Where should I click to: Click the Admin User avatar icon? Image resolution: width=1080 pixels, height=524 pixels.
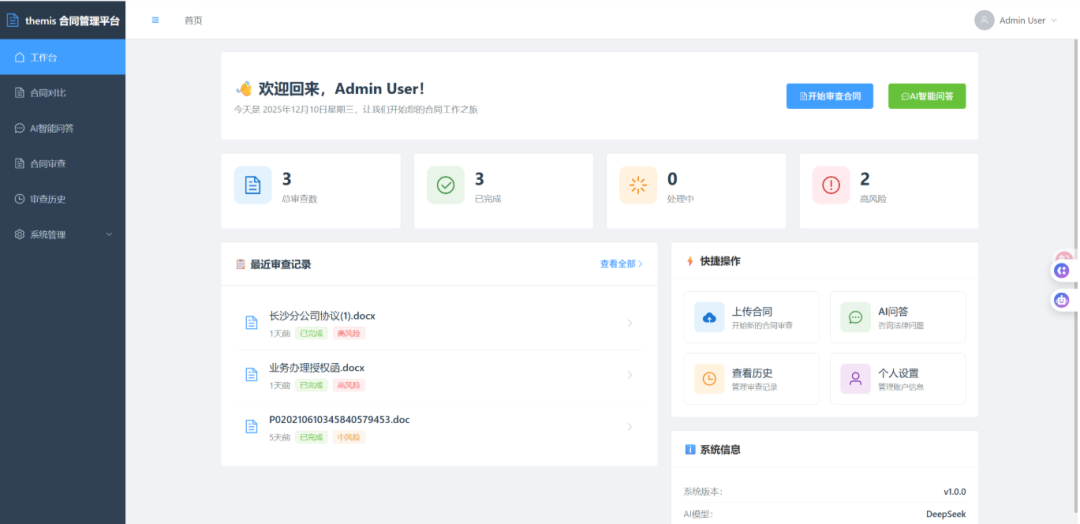click(x=984, y=20)
